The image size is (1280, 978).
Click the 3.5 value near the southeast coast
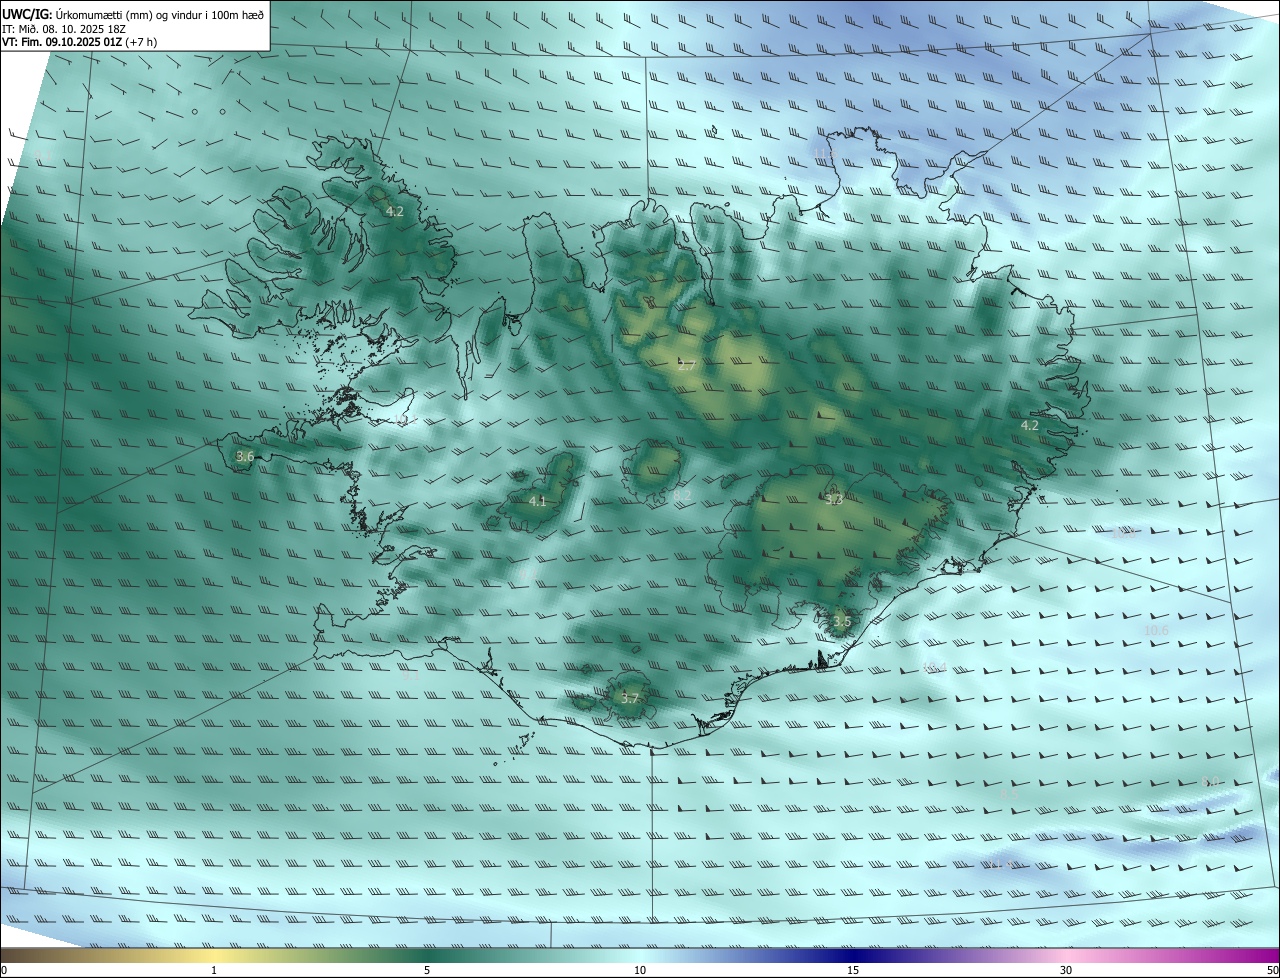[842, 621]
